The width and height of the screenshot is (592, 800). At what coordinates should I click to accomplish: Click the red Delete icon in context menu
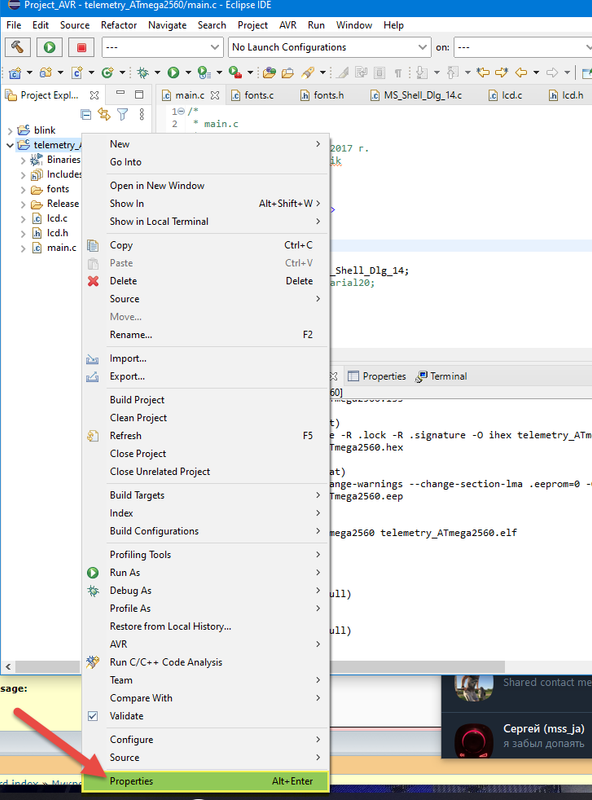93,281
